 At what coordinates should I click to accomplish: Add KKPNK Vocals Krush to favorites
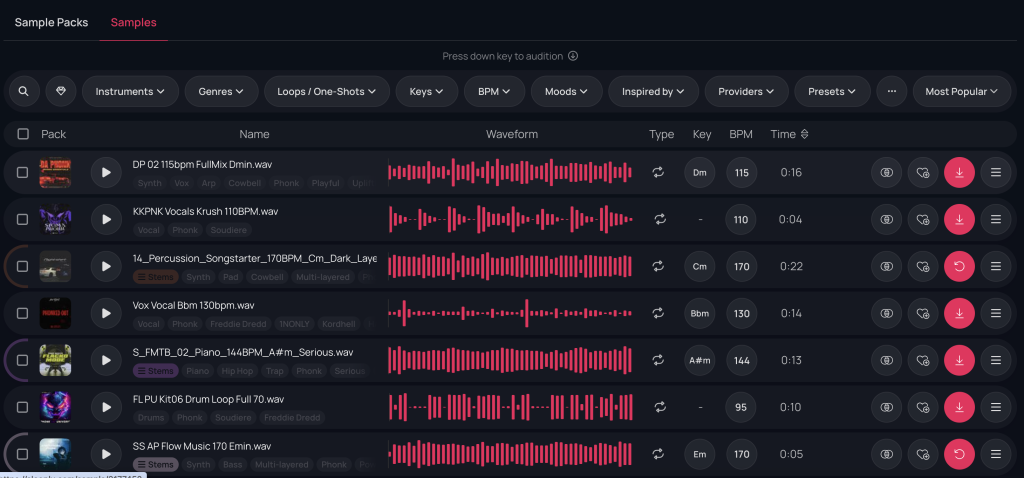[x=922, y=219]
